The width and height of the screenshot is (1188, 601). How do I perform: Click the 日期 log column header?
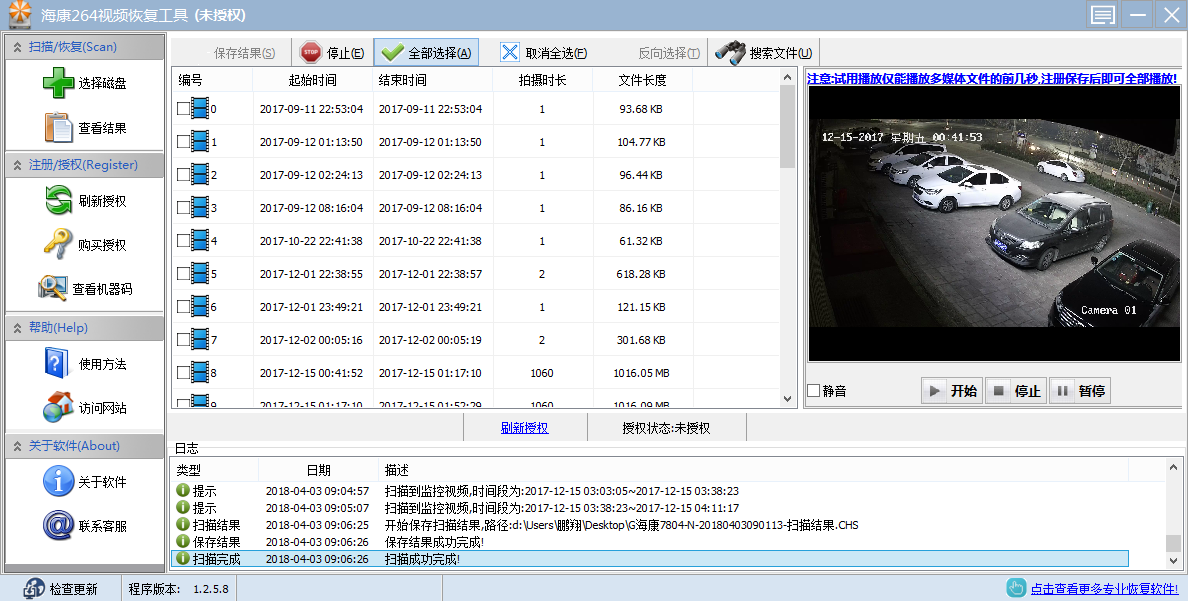pyautogui.click(x=318, y=470)
